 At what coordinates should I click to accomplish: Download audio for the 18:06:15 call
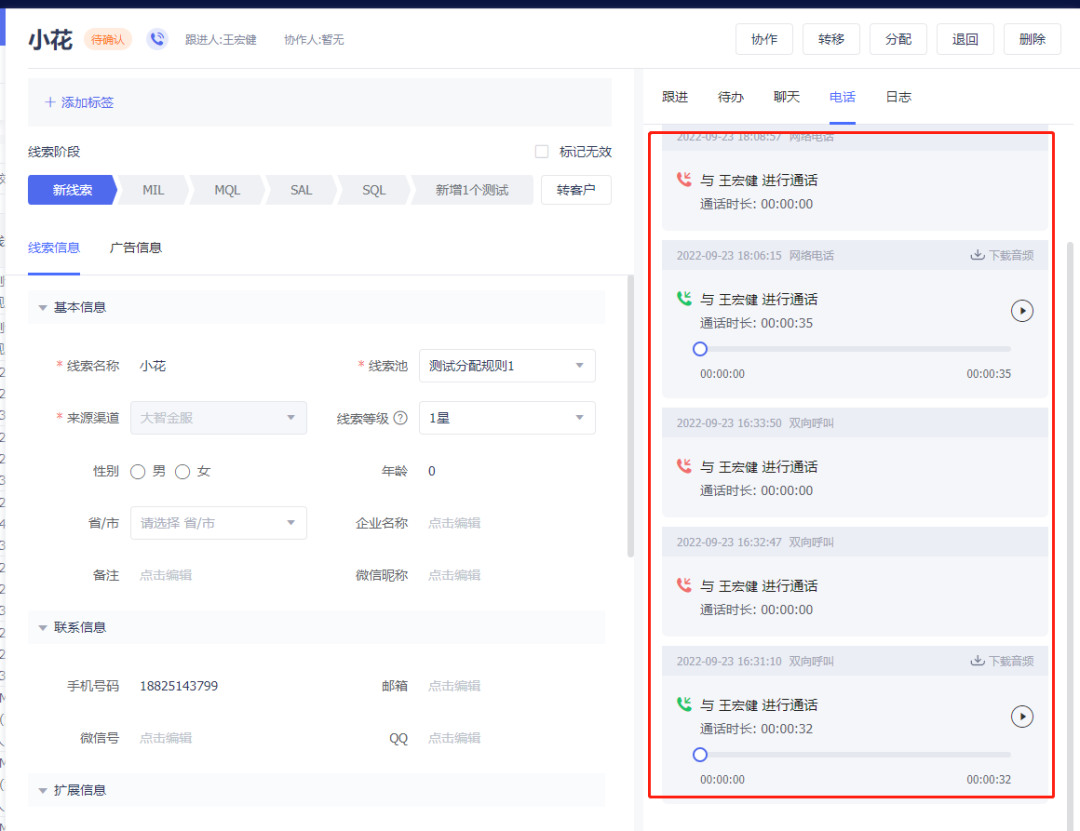click(x=1002, y=255)
